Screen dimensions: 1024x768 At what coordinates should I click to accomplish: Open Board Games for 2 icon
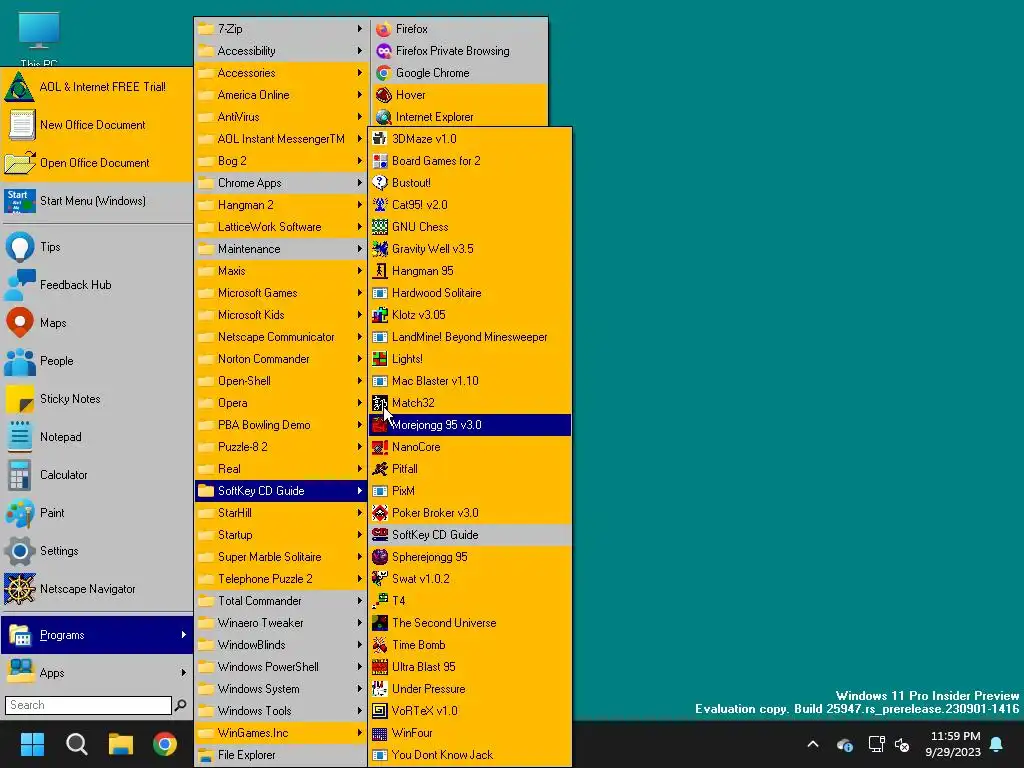(x=379, y=161)
